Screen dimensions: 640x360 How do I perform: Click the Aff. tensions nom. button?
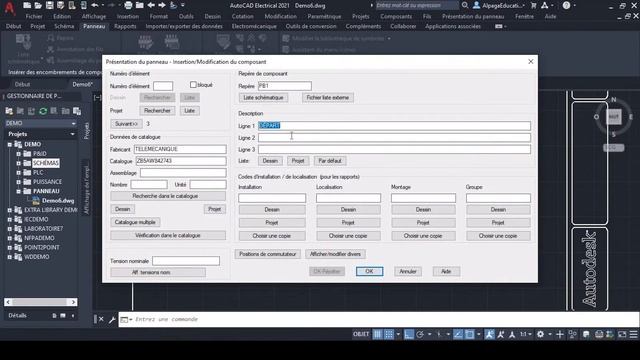pyautogui.click(x=158, y=273)
